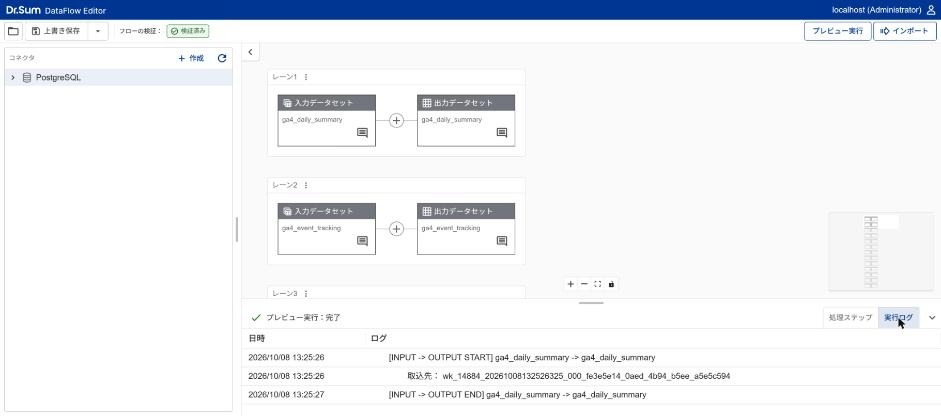Open comment on レーン2 output dataset

[502, 241]
